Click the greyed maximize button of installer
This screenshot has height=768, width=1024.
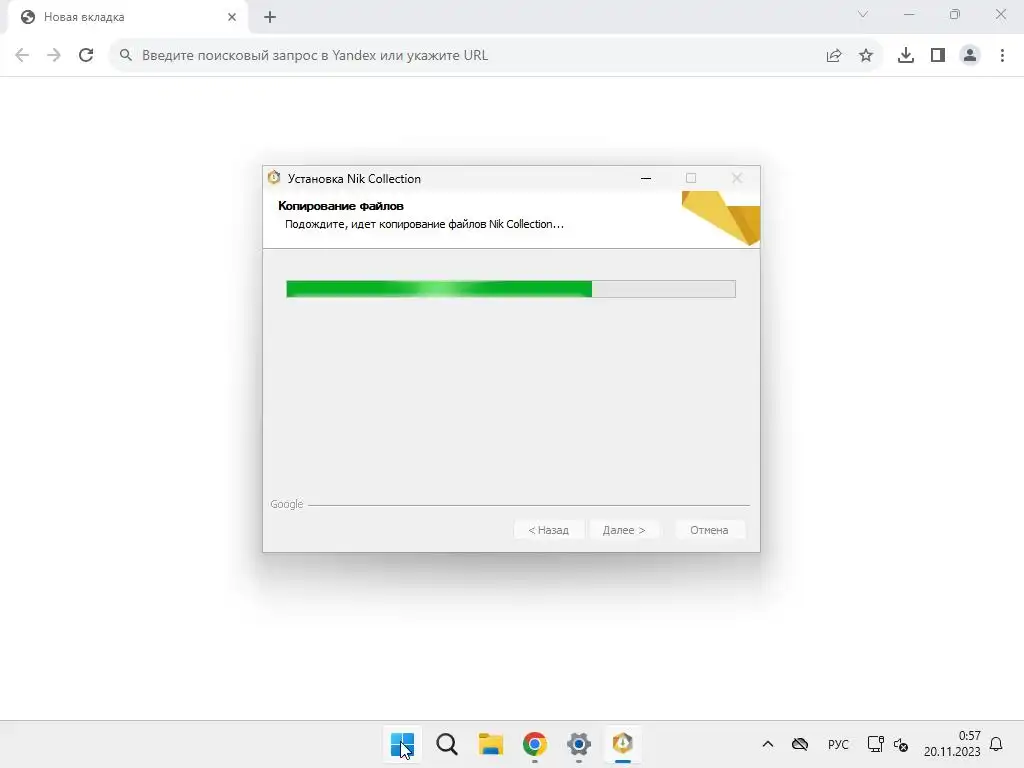pos(691,178)
